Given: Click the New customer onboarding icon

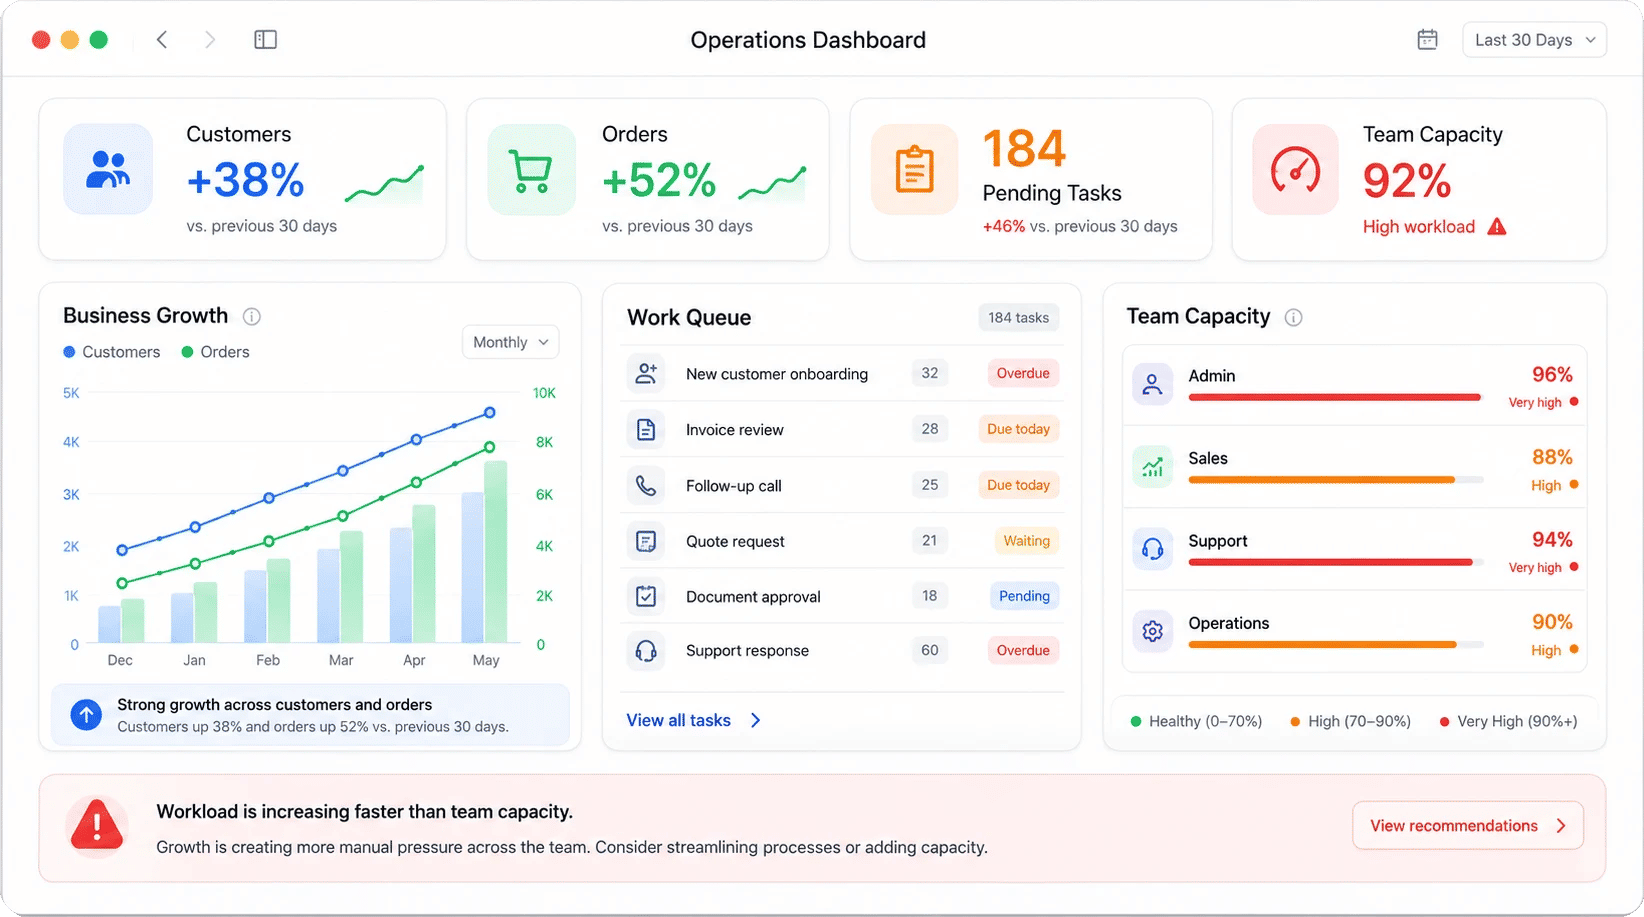Looking at the screenshot, I should tap(646, 373).
